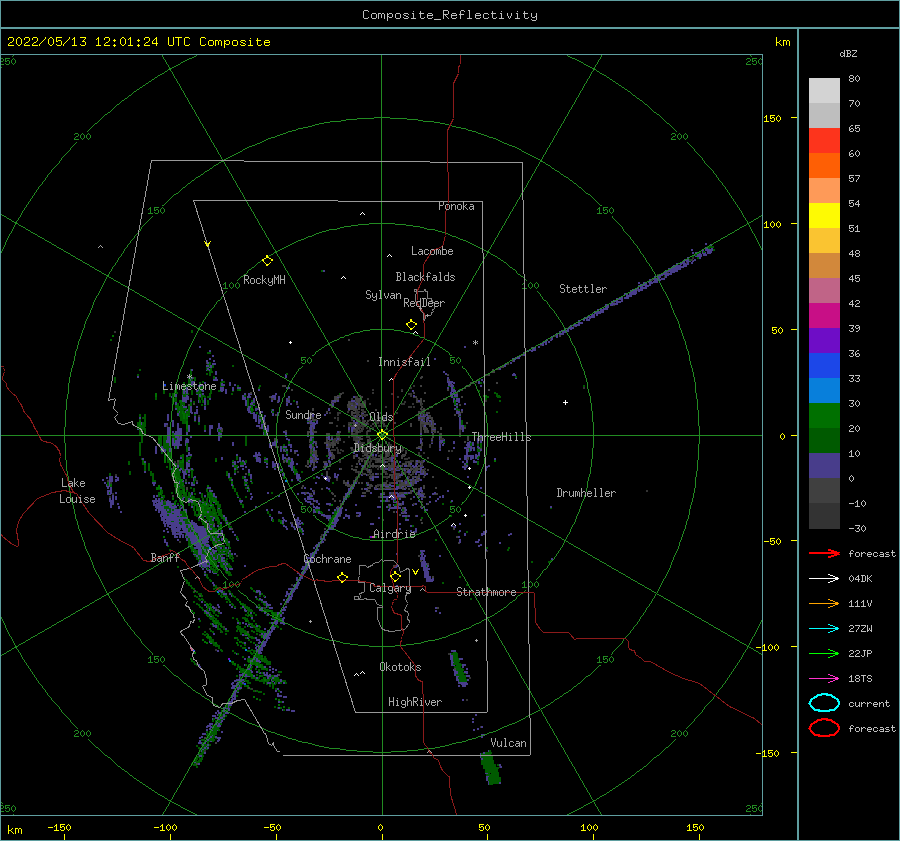Select the blue 33-36 dBZ color swatch
The width and height of the screenshot is (900, 841).
point(824,365)
